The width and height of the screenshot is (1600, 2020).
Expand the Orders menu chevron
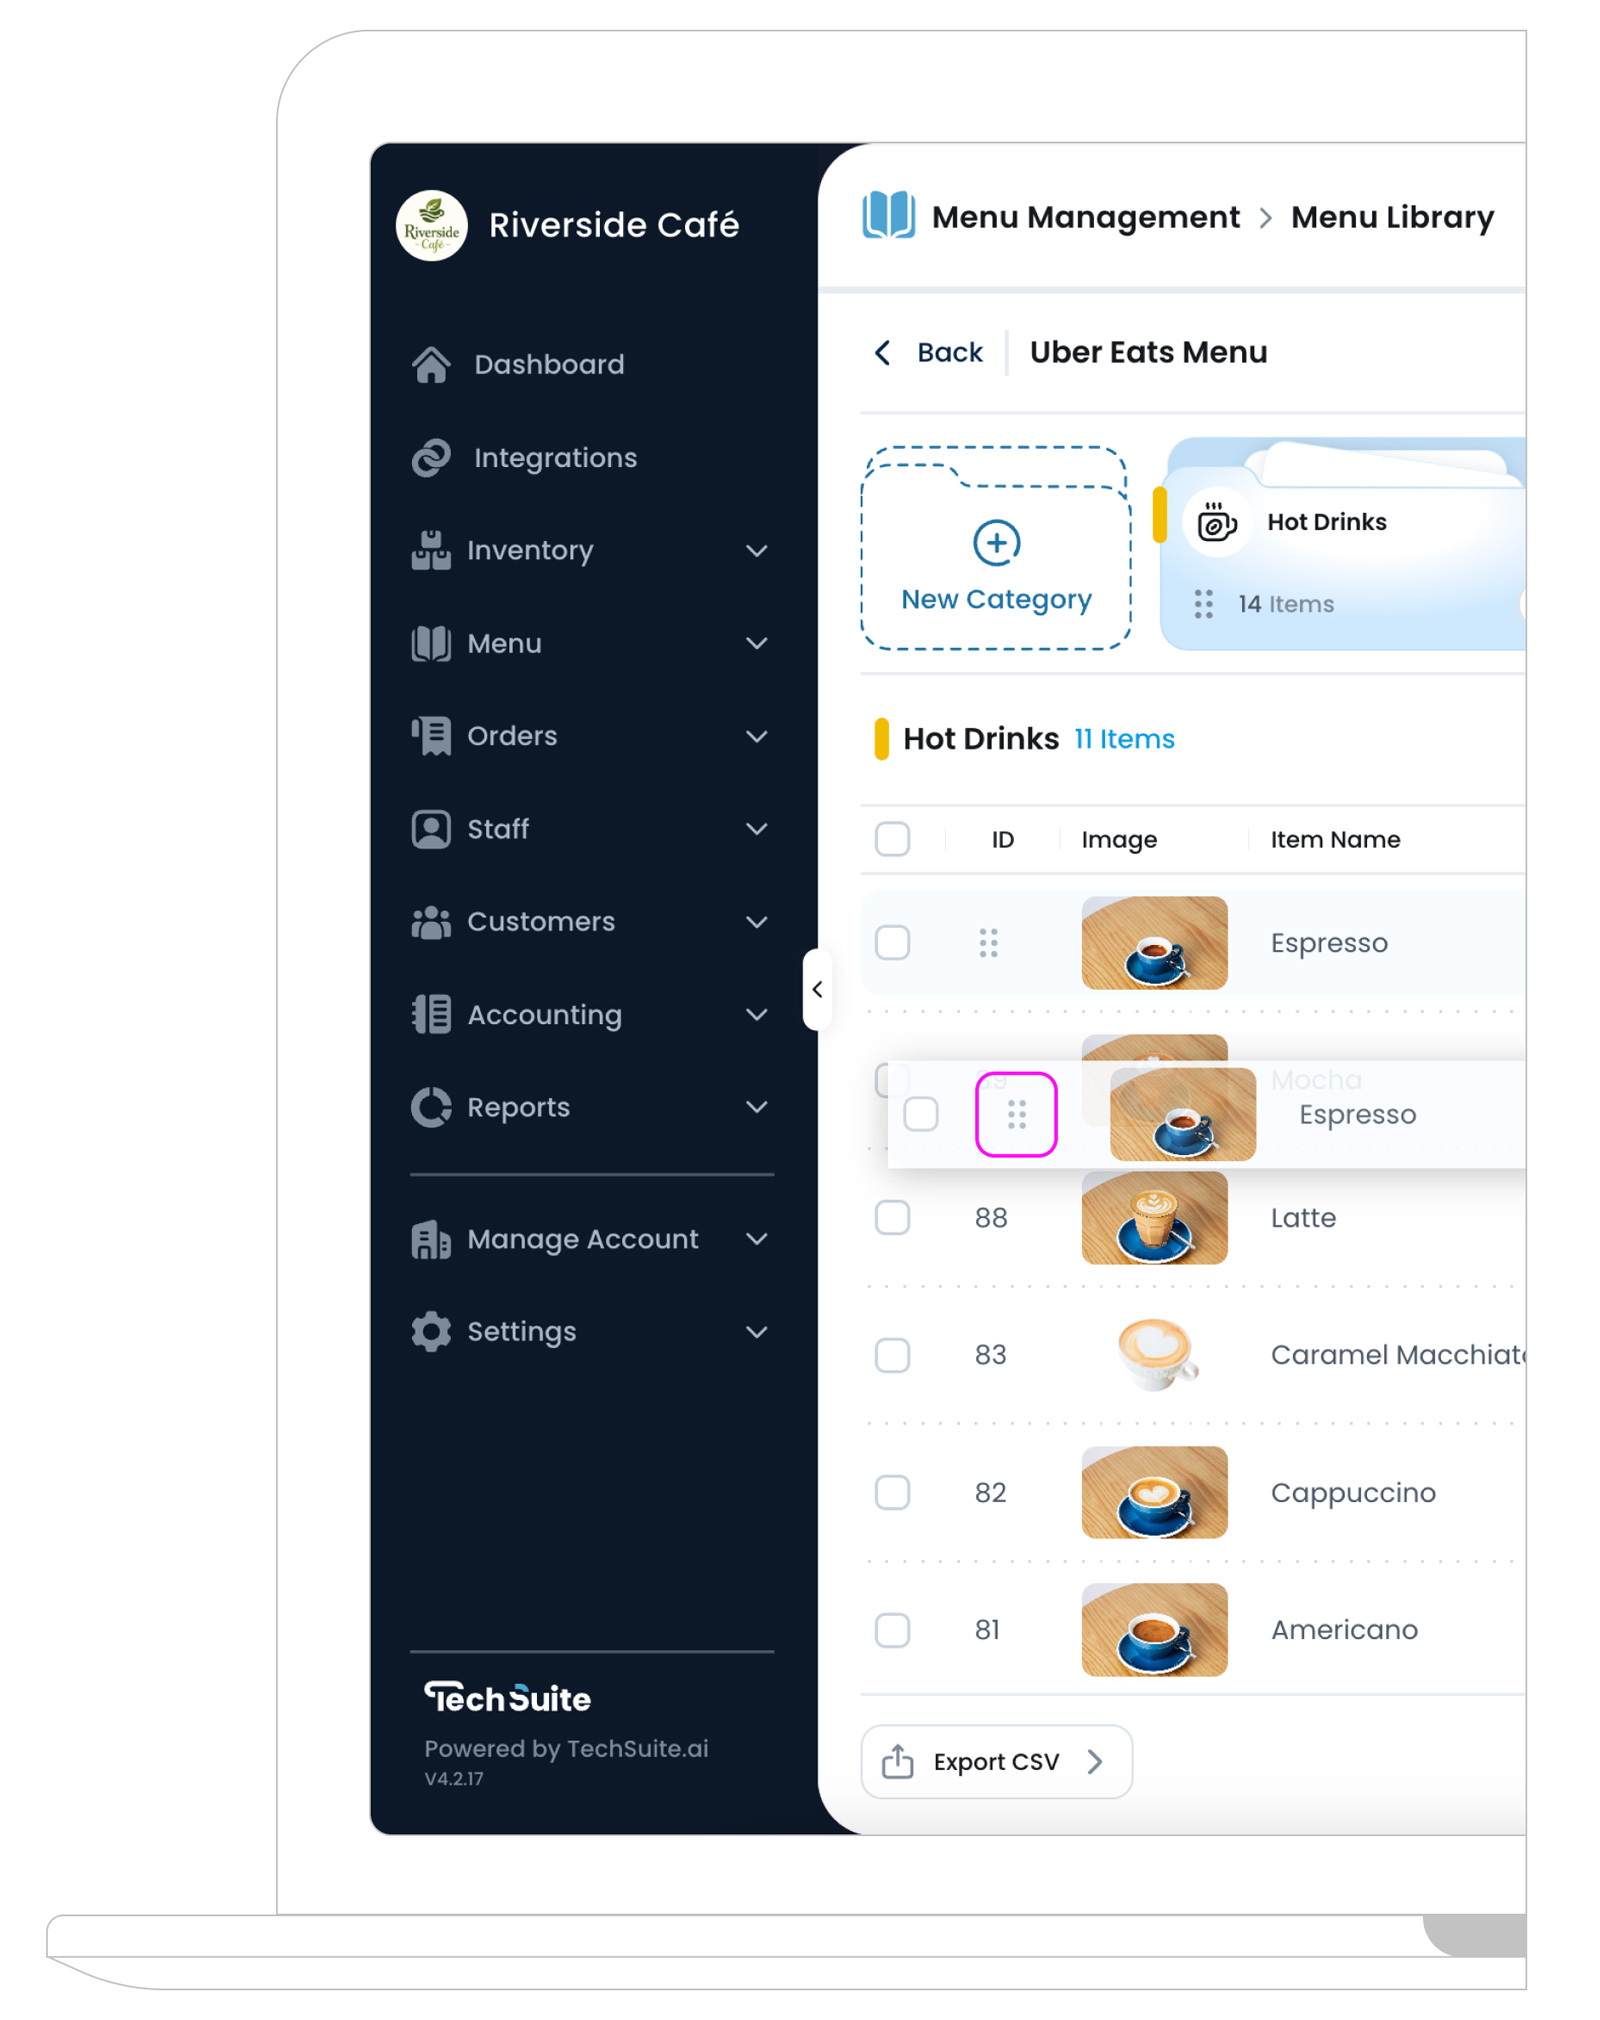coord(757,736)
